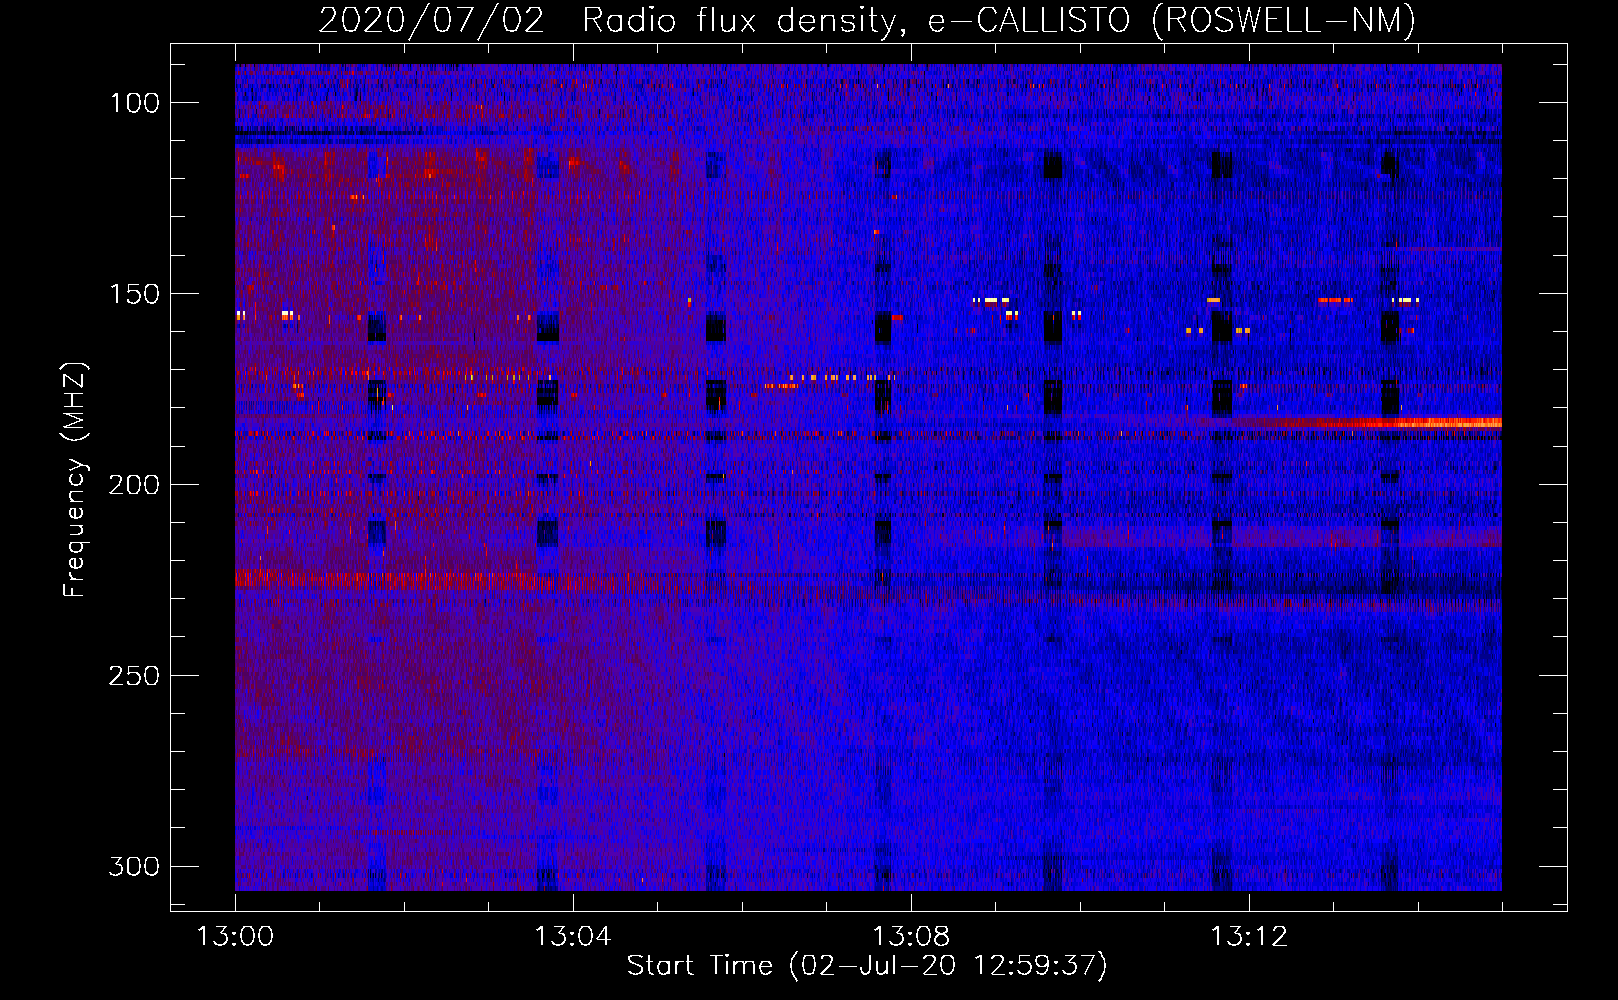Click the 250 frequency tick label
The height and width of the screenshot is (1000, 1618).
134,676
